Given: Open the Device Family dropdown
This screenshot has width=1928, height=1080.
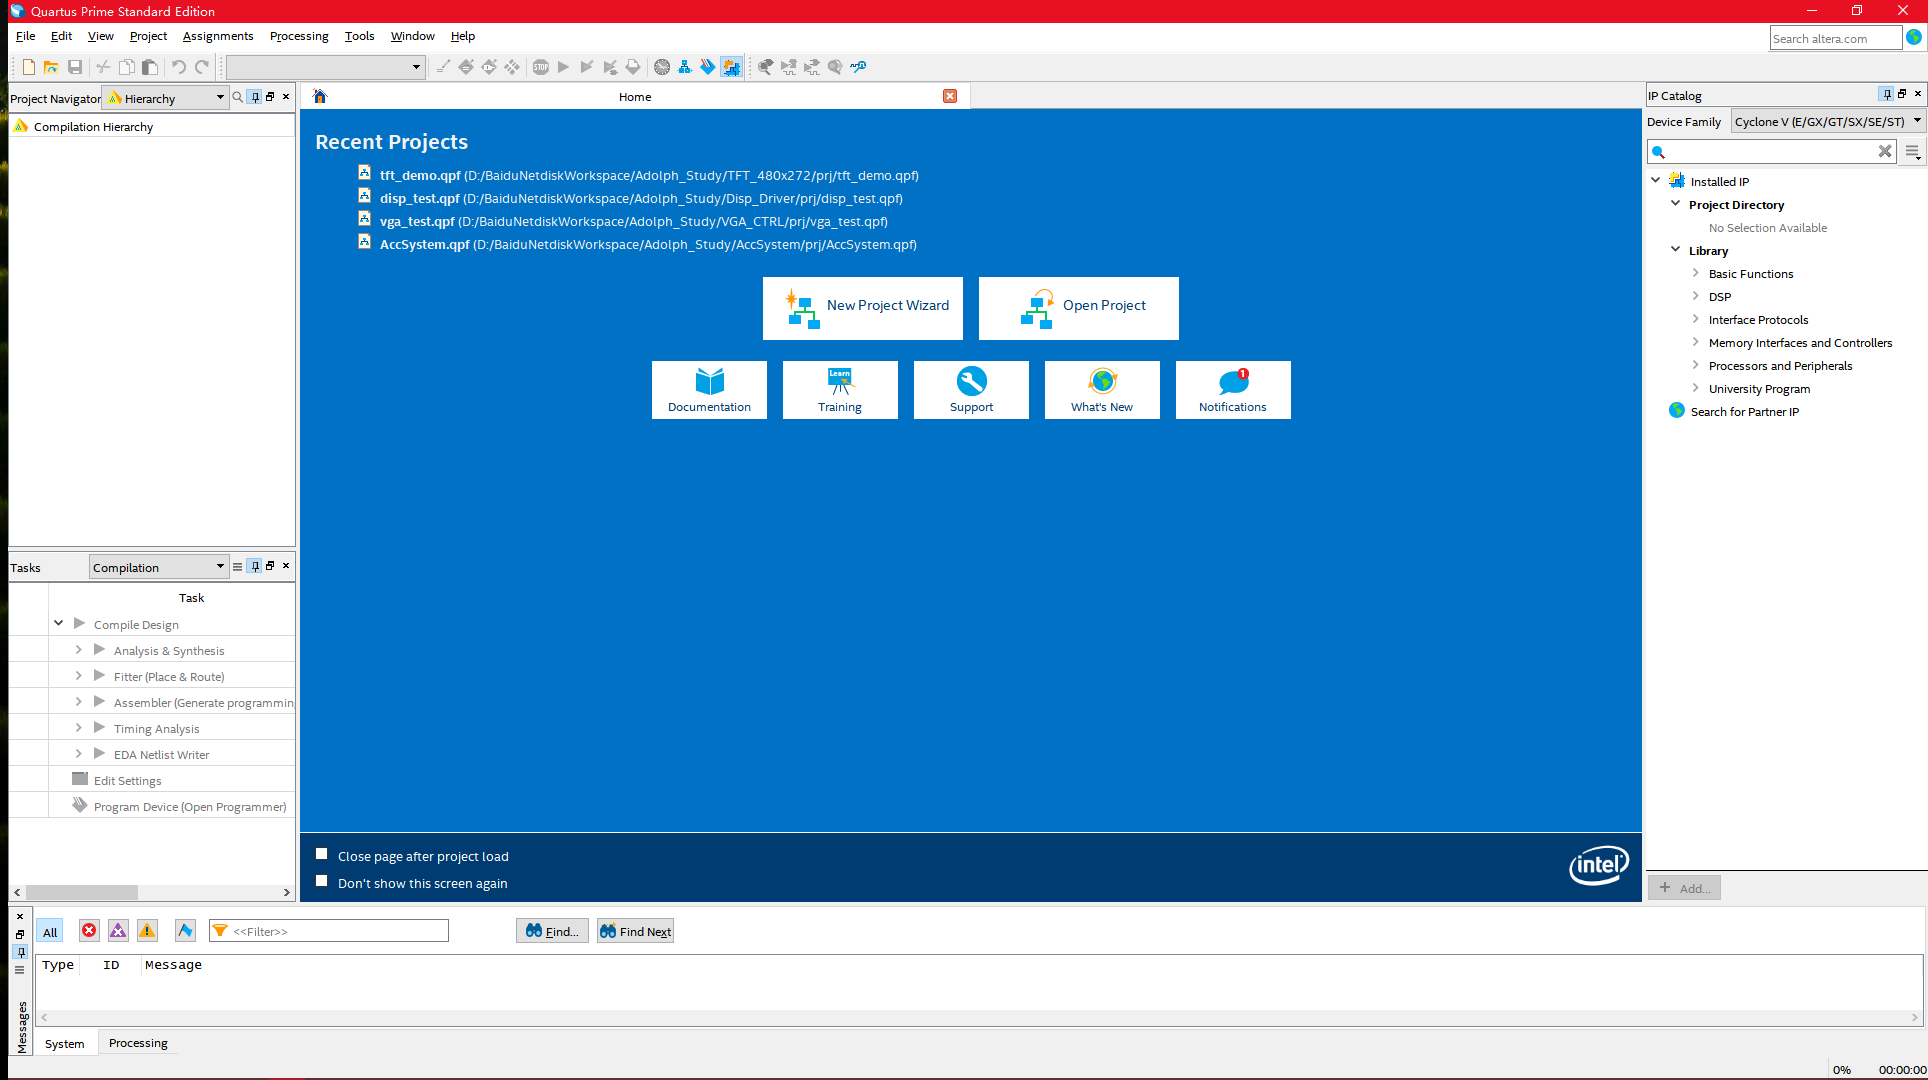Looking at the screenshot, I should coord(1828,122).
